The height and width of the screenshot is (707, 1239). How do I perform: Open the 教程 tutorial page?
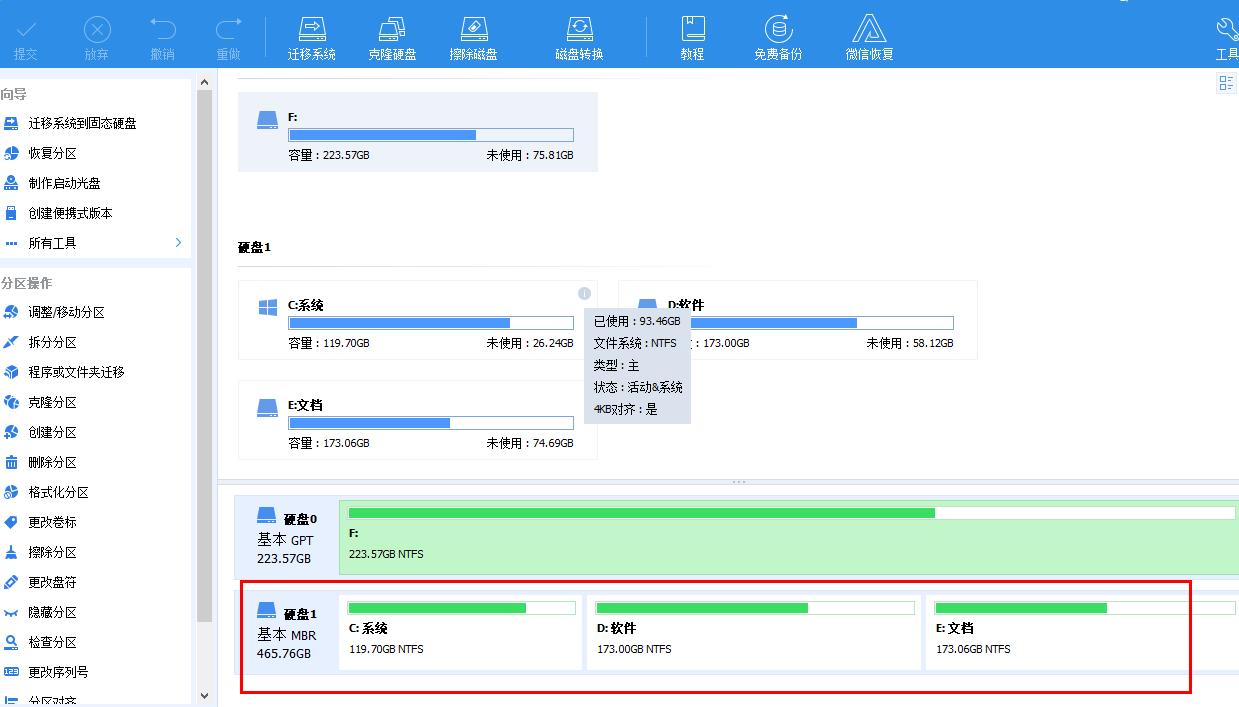[692, 35]
